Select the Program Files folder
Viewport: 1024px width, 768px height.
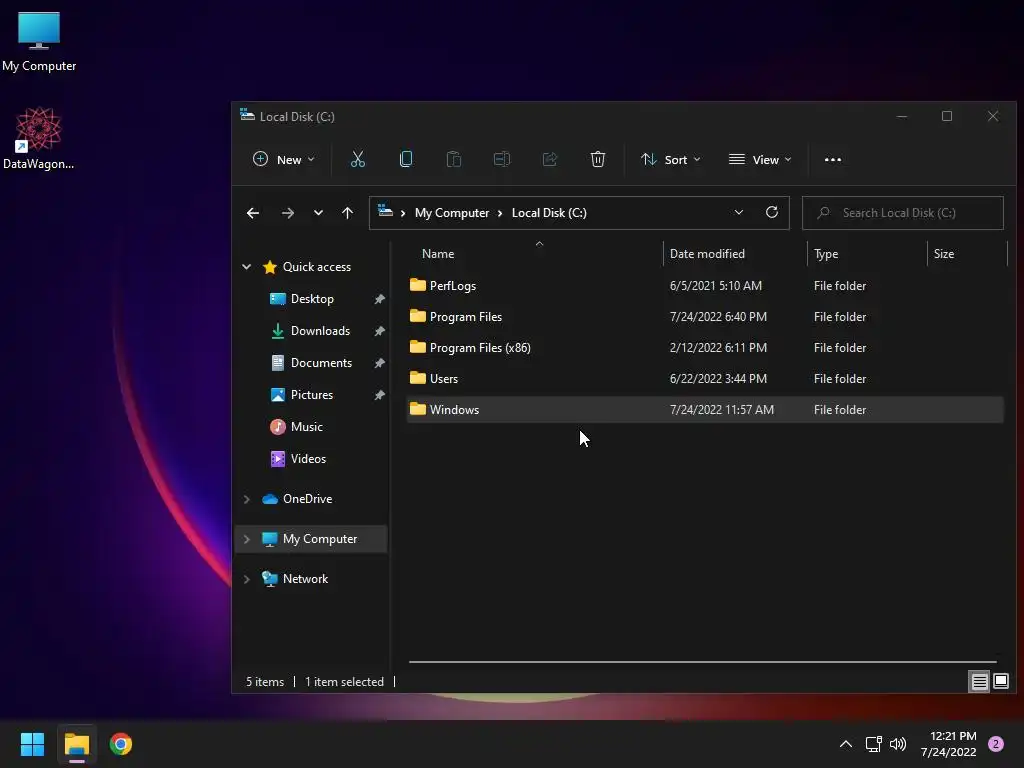pyautogui.click(x=705, y=317)
